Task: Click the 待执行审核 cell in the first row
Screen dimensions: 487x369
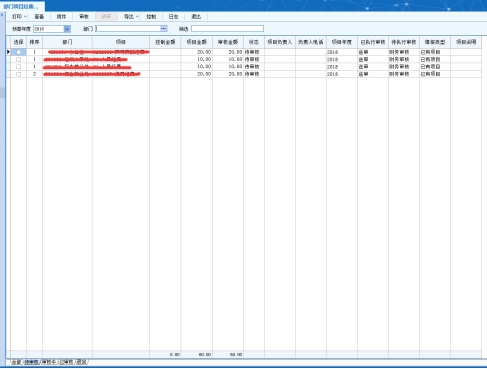Action: pos(404,52)
